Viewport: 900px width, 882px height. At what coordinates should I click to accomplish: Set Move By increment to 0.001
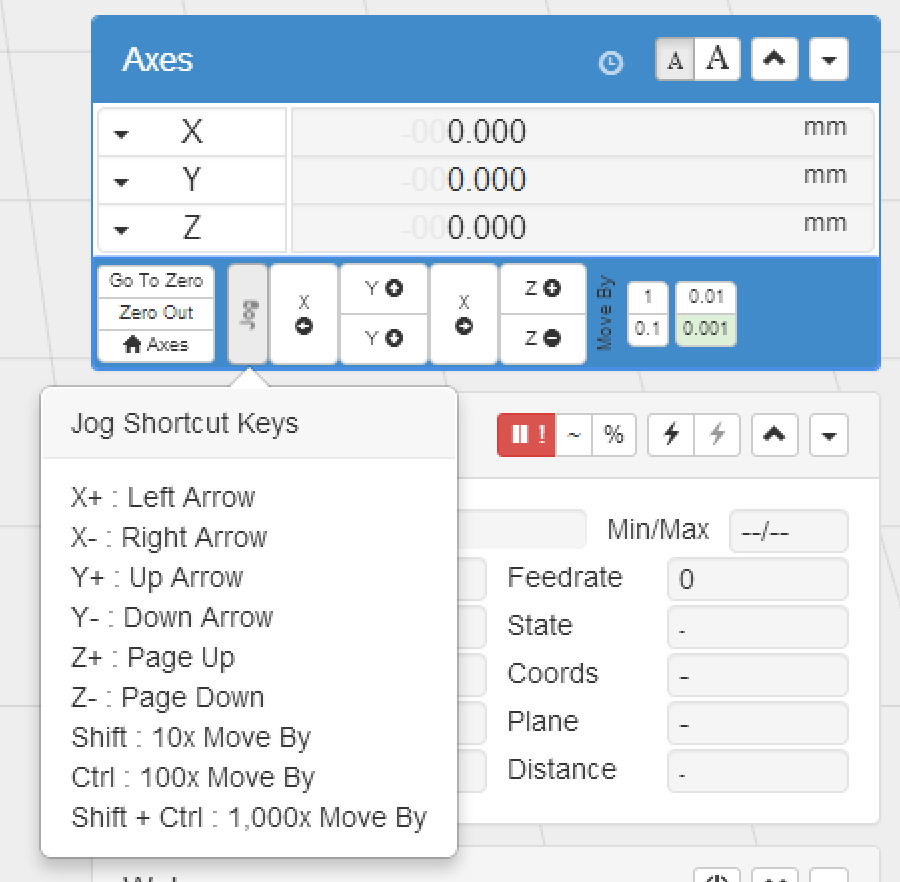706,329
